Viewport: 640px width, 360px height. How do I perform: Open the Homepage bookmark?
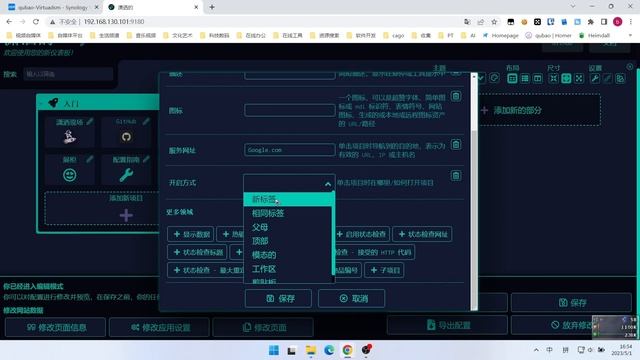500,36
